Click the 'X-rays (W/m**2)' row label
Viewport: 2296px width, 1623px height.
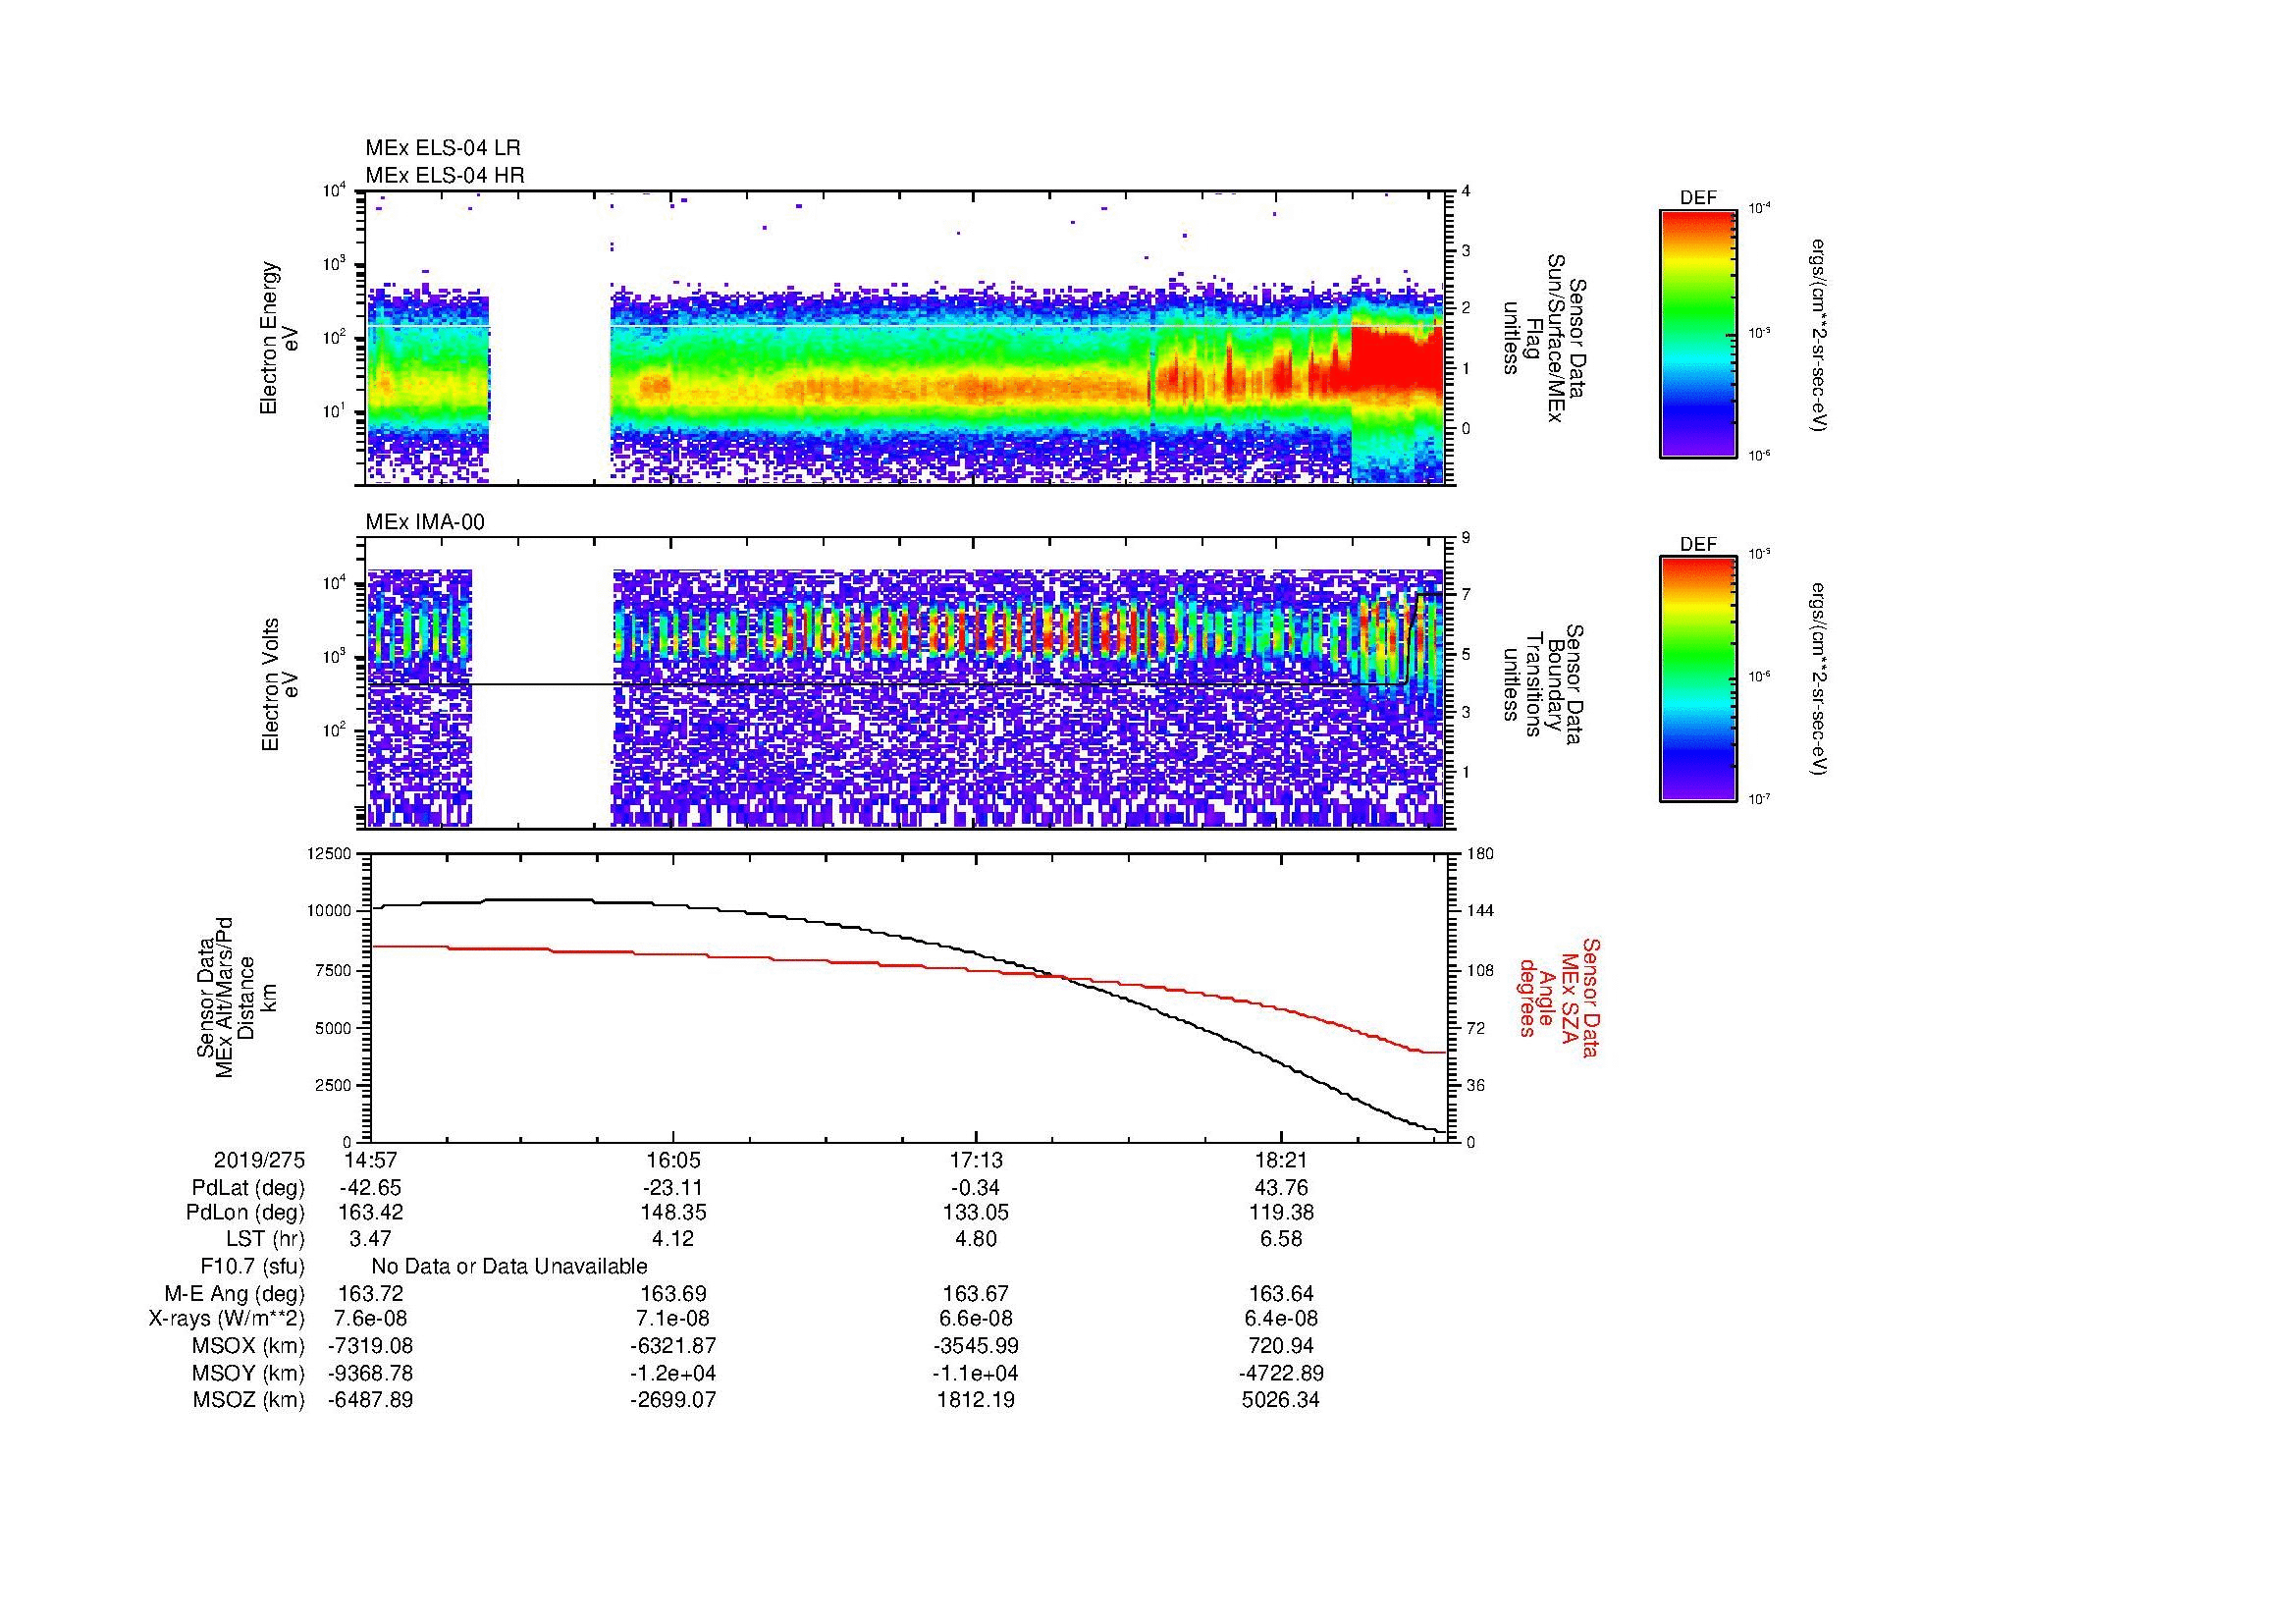point(227,1319)
